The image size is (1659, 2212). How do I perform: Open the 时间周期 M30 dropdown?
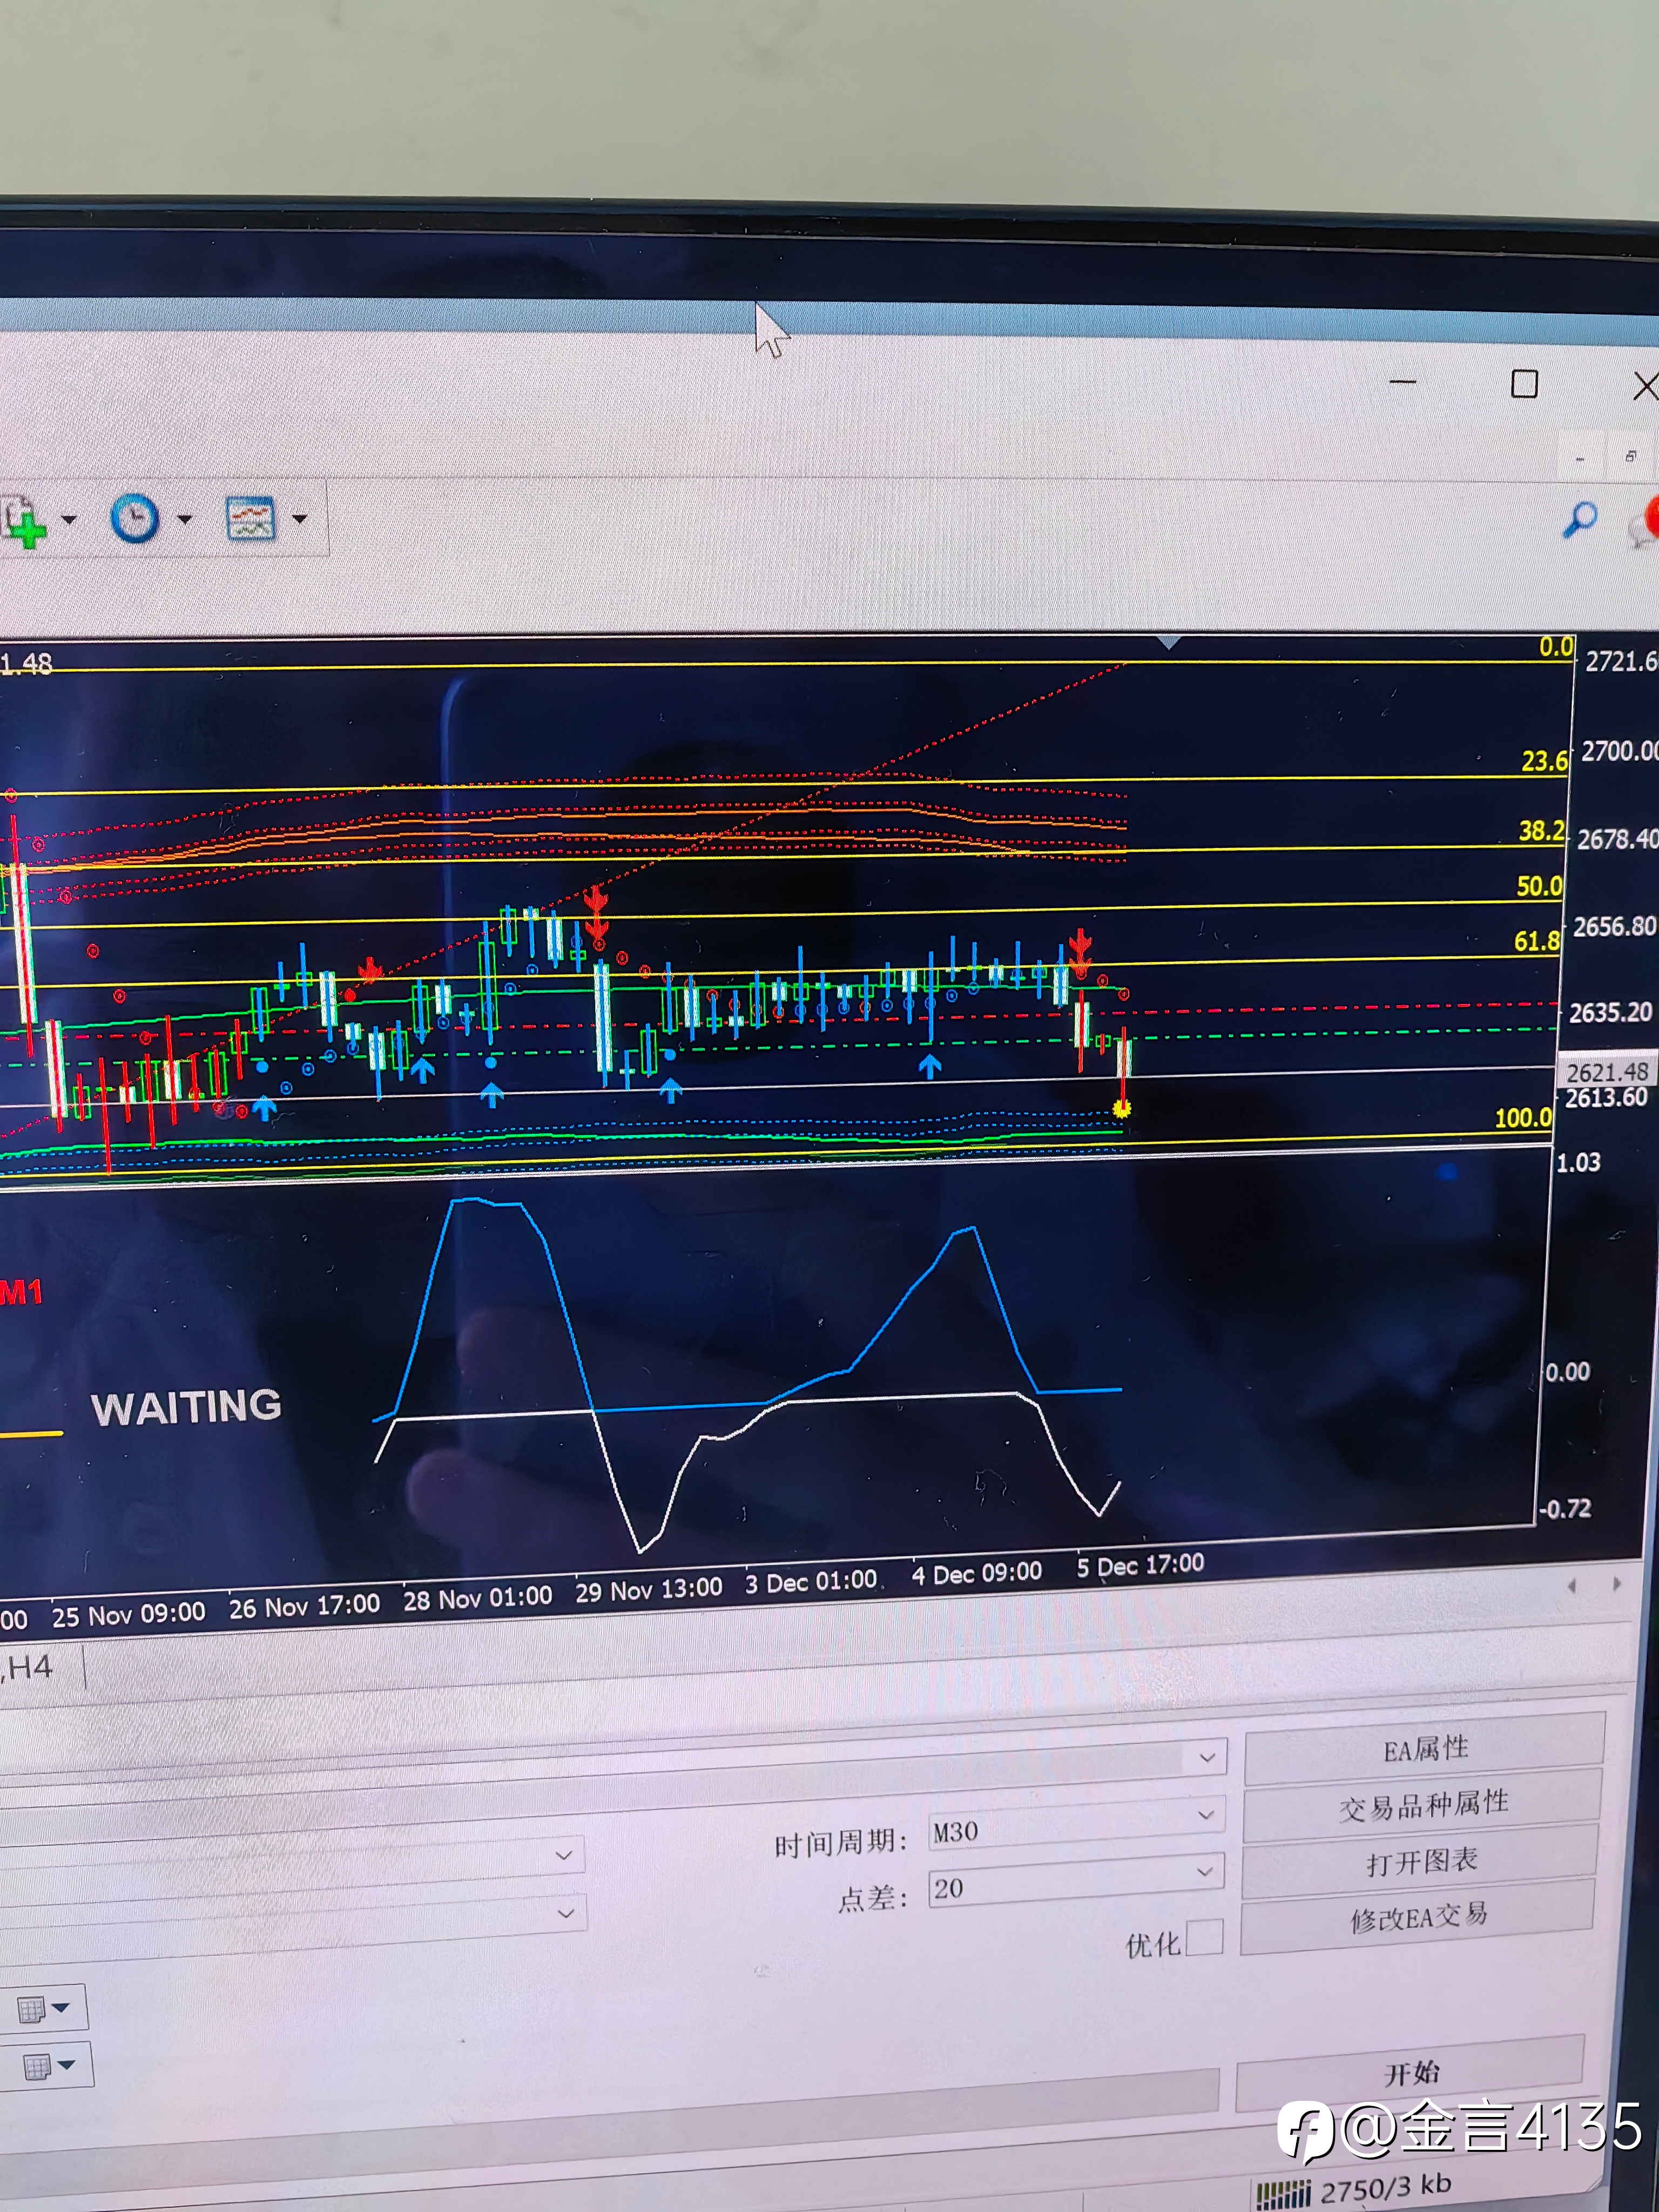pyautogui.click(x=1205, y=1815)
